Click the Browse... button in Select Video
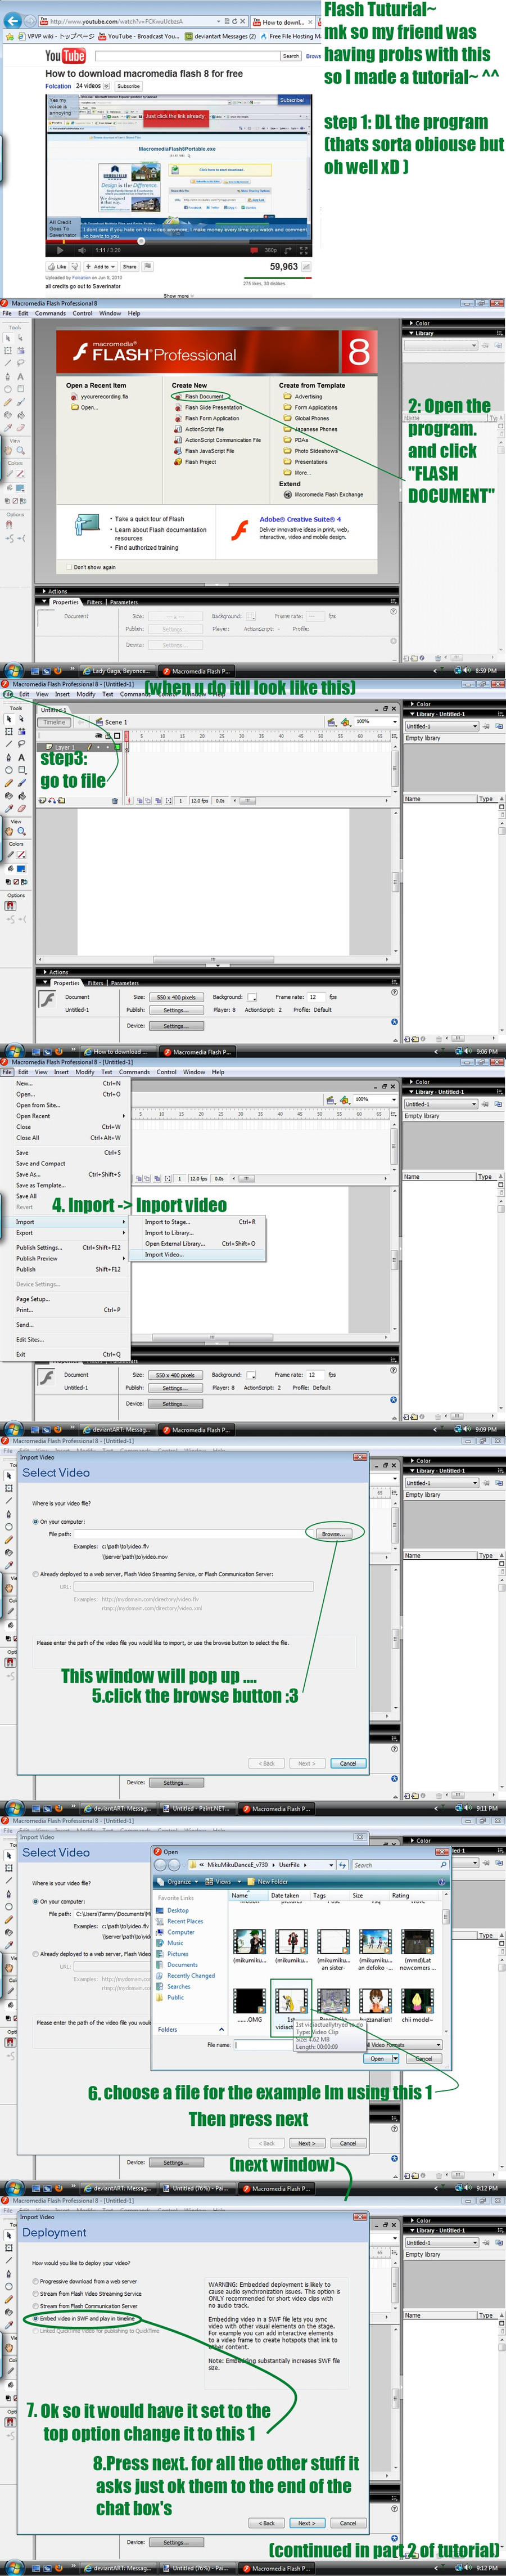This screenshot has width=506, height=2576. [x=333, y=1534]
